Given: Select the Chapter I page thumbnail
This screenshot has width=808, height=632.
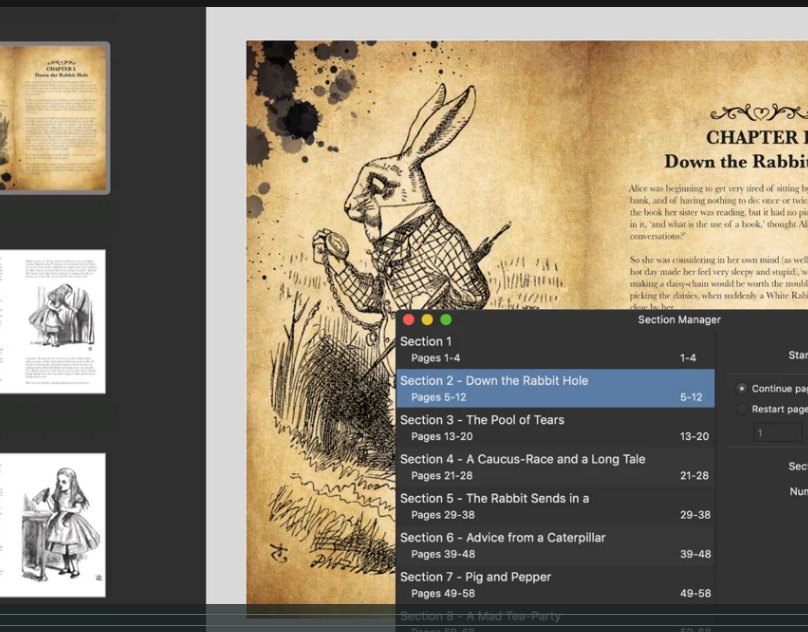Looking at the screenshot, I should pyautogui.click(x=53, y=118).
